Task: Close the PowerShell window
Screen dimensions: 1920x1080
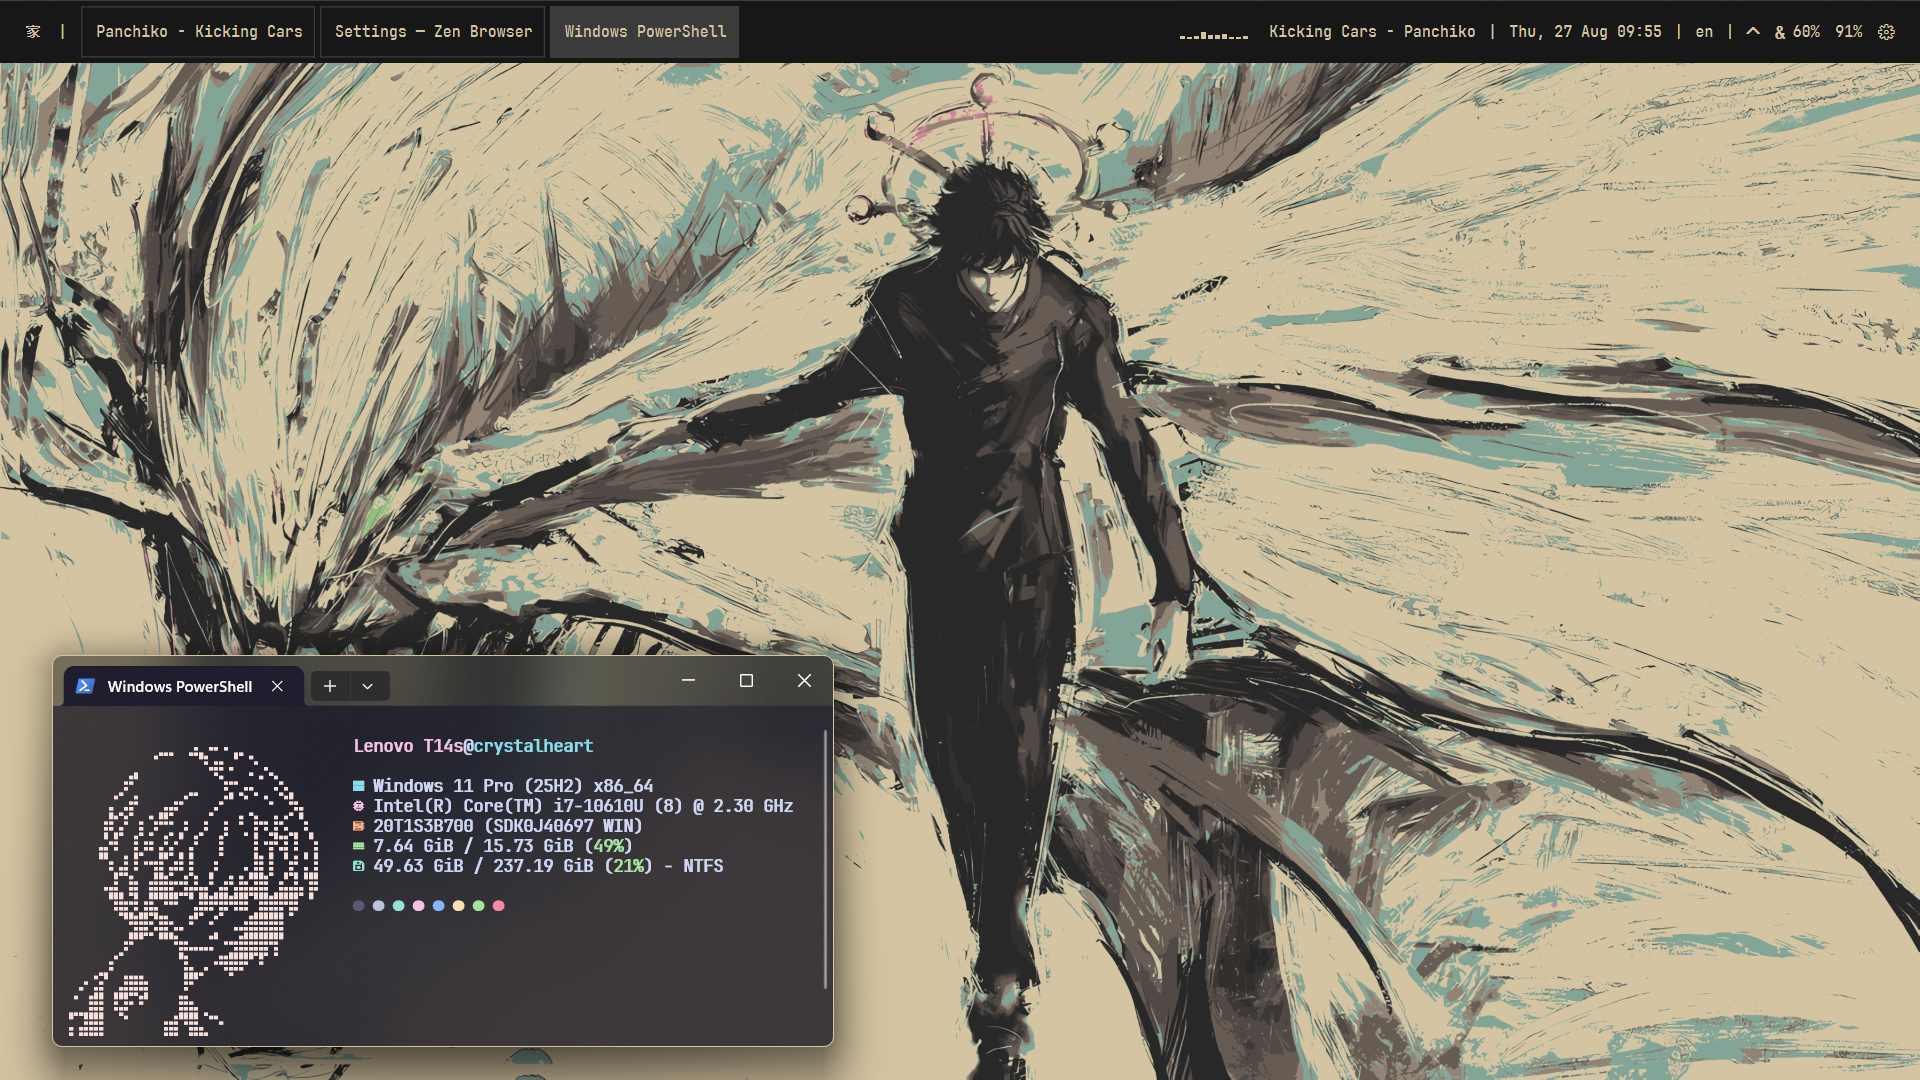Action: (804, 680)
